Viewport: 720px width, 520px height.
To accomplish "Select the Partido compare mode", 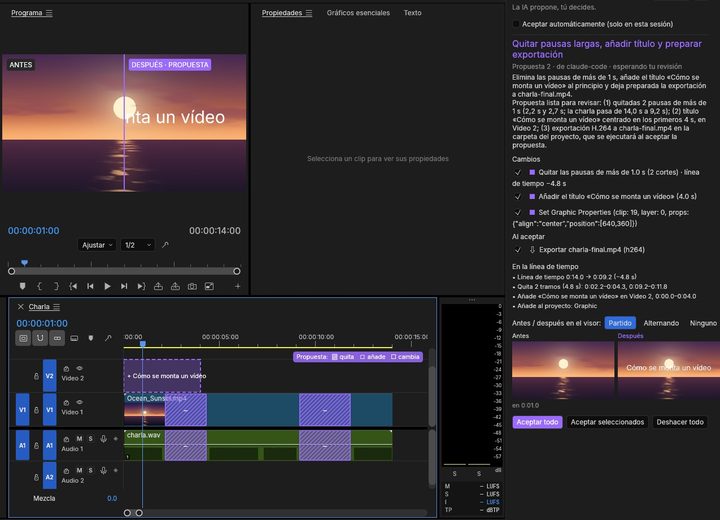I will click(x=620, y=323).
